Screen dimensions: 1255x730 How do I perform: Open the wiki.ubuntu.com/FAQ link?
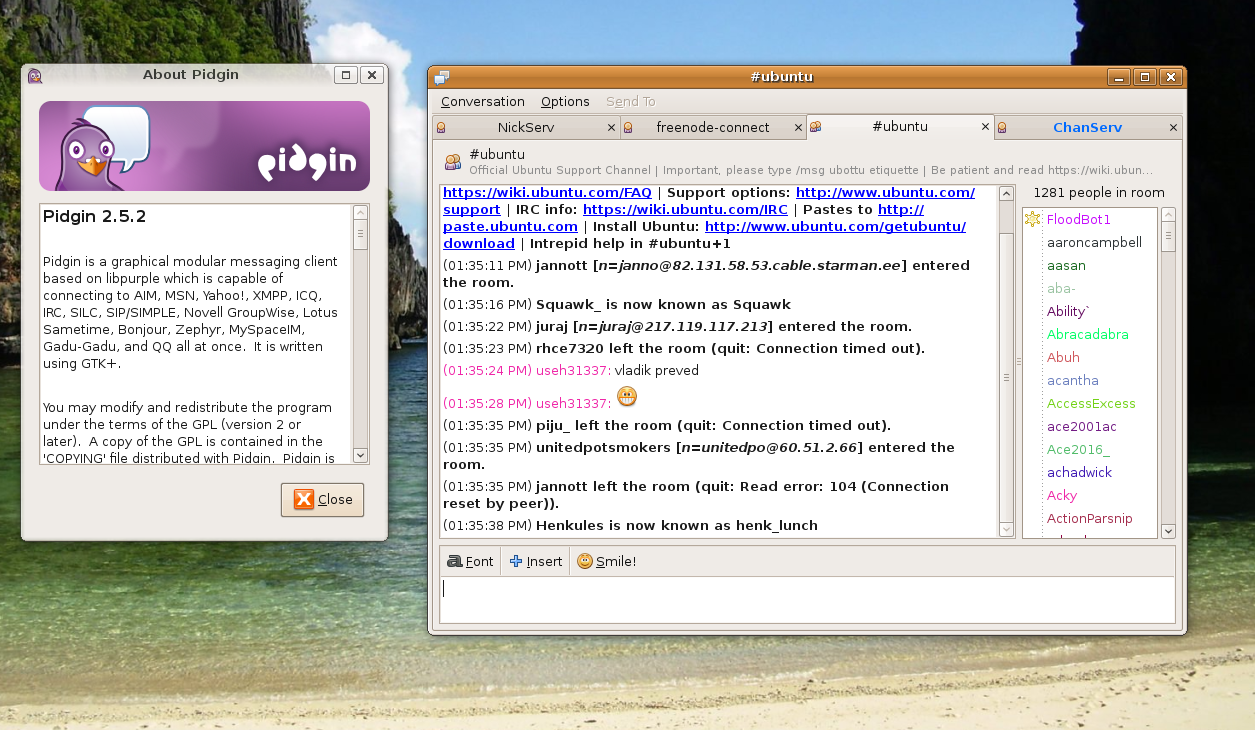coord(547,192)
